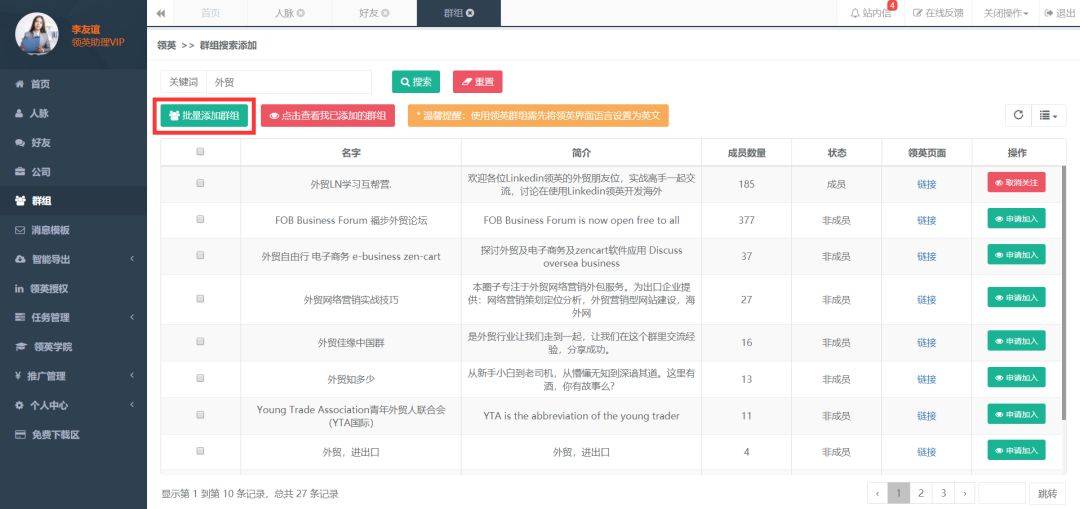1080x509 pixels.
Task: Expand 推广管理 sidebar menu
Action: (x=74, y=376)
